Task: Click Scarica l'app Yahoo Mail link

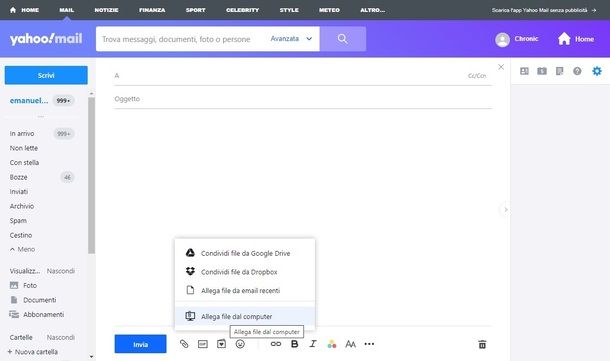Action: [544, 10]
